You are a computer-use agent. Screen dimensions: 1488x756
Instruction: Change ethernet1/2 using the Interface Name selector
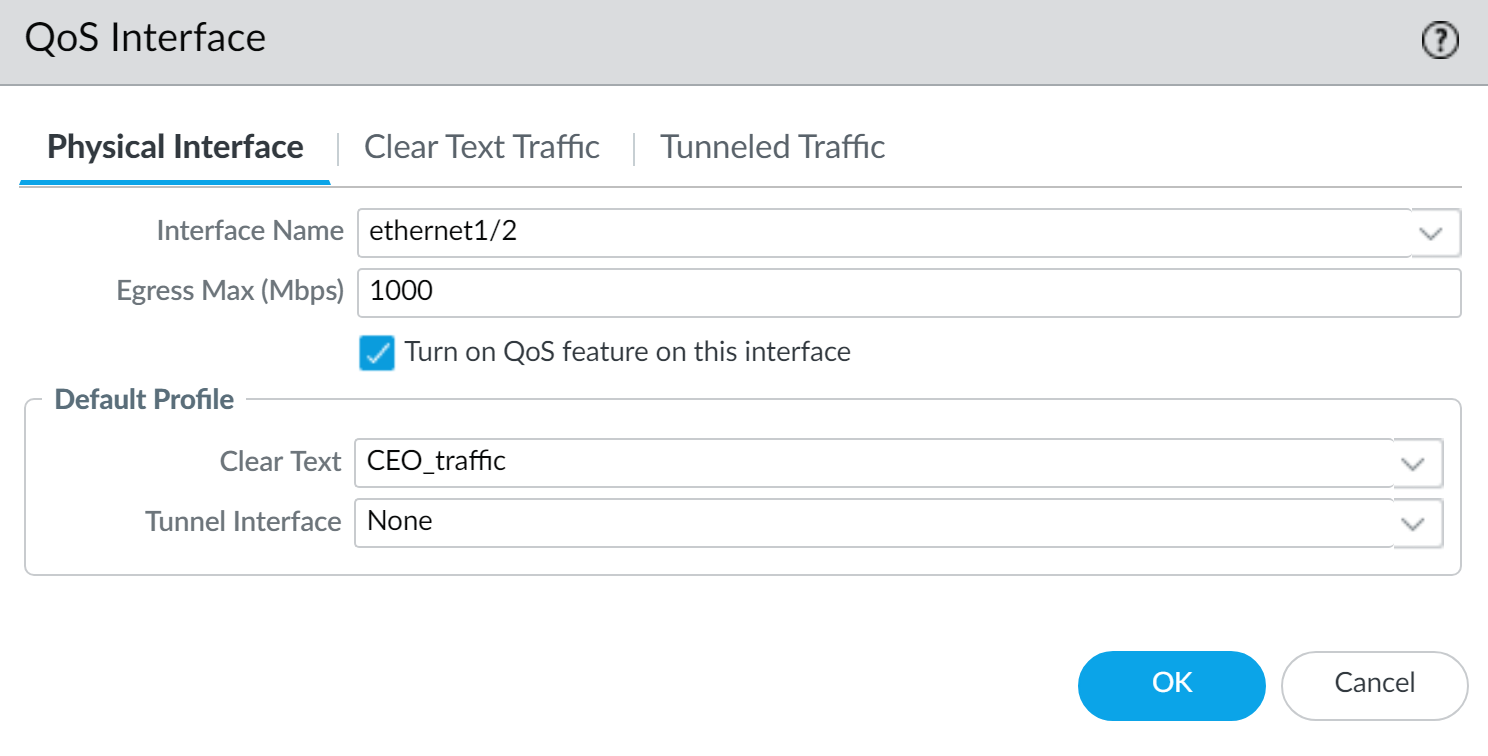pyautogui.click(x=1432, y=232)
